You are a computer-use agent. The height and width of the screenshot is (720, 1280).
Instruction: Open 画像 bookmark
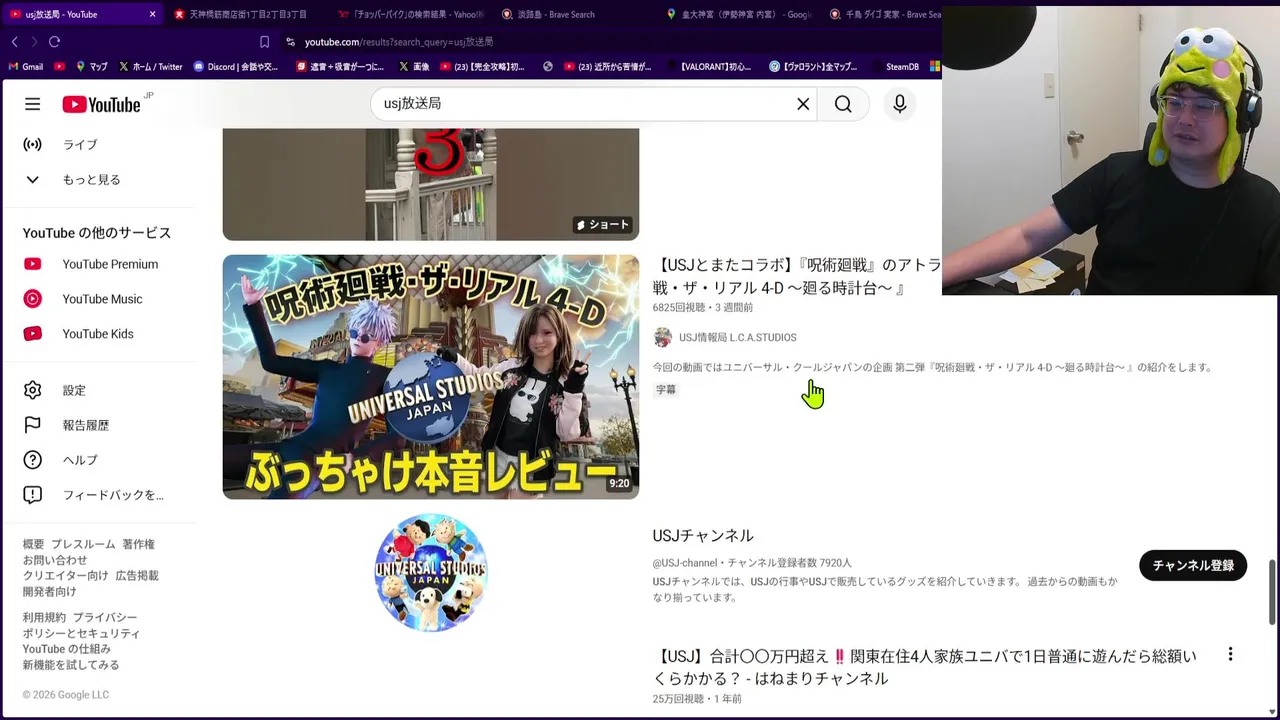(414, 67)
